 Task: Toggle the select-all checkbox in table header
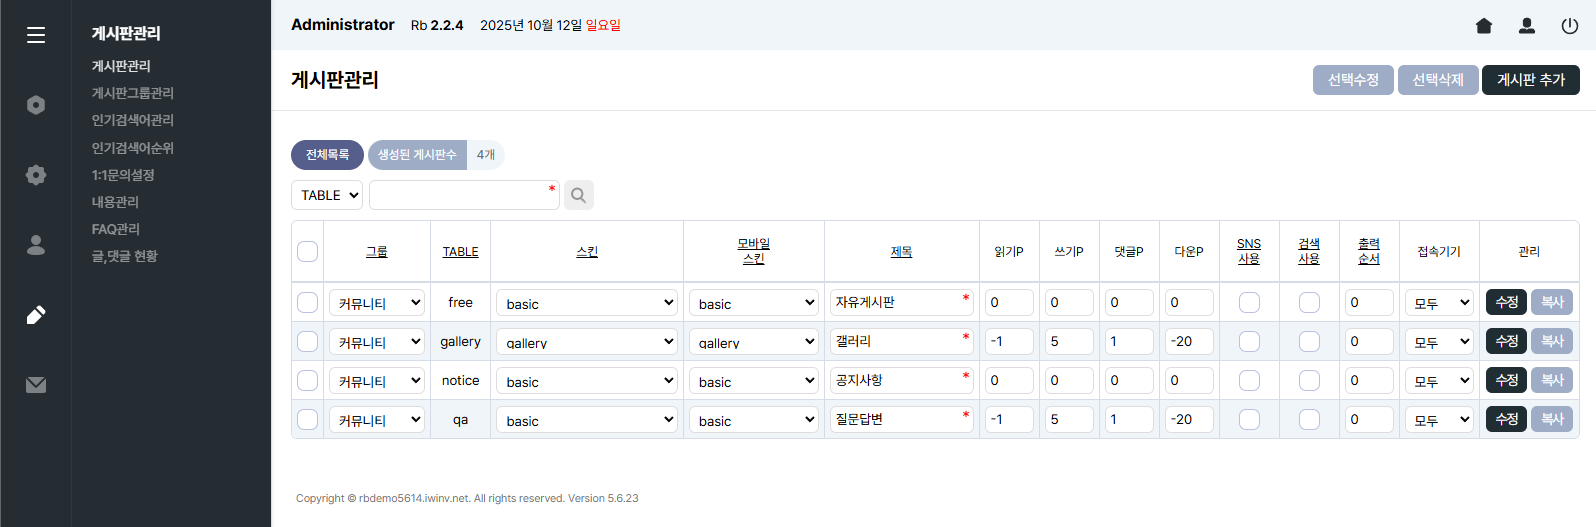308,251
